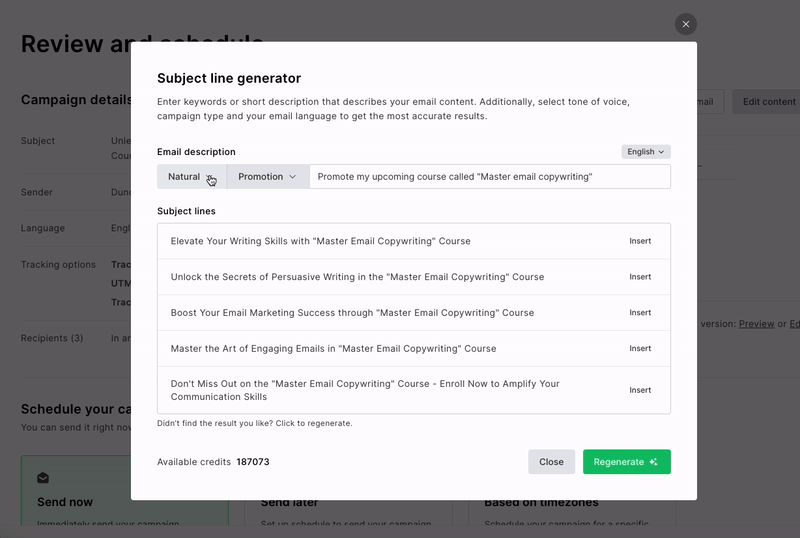Click the Close button

[551, 461]
